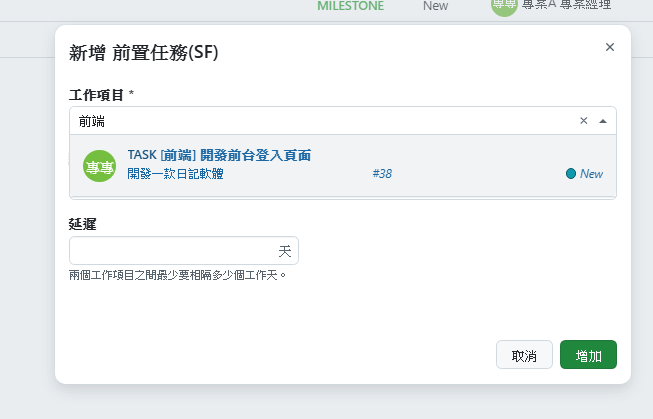The width and height of the screenshot is (653, 419).
Task: Confirm with the green 增加 button
Action: tap(588, 355)
